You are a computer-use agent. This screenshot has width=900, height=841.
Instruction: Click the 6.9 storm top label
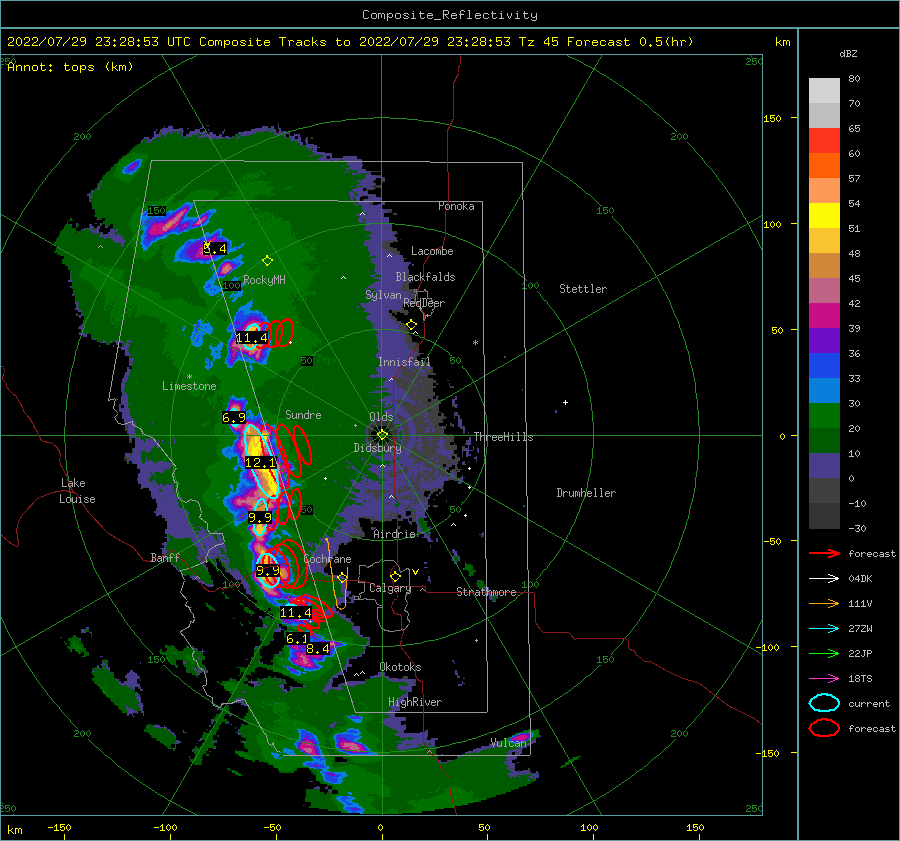coord(234,418)
